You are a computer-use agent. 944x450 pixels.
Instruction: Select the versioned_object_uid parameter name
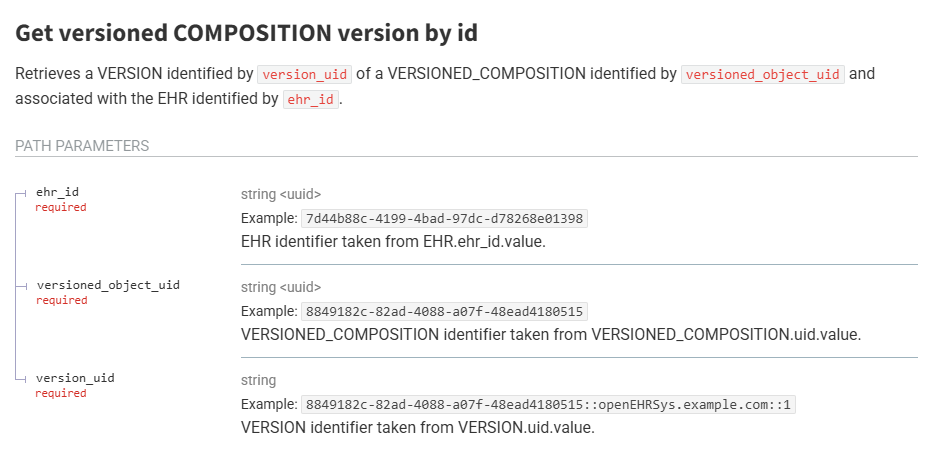click(x=108, y=285)
